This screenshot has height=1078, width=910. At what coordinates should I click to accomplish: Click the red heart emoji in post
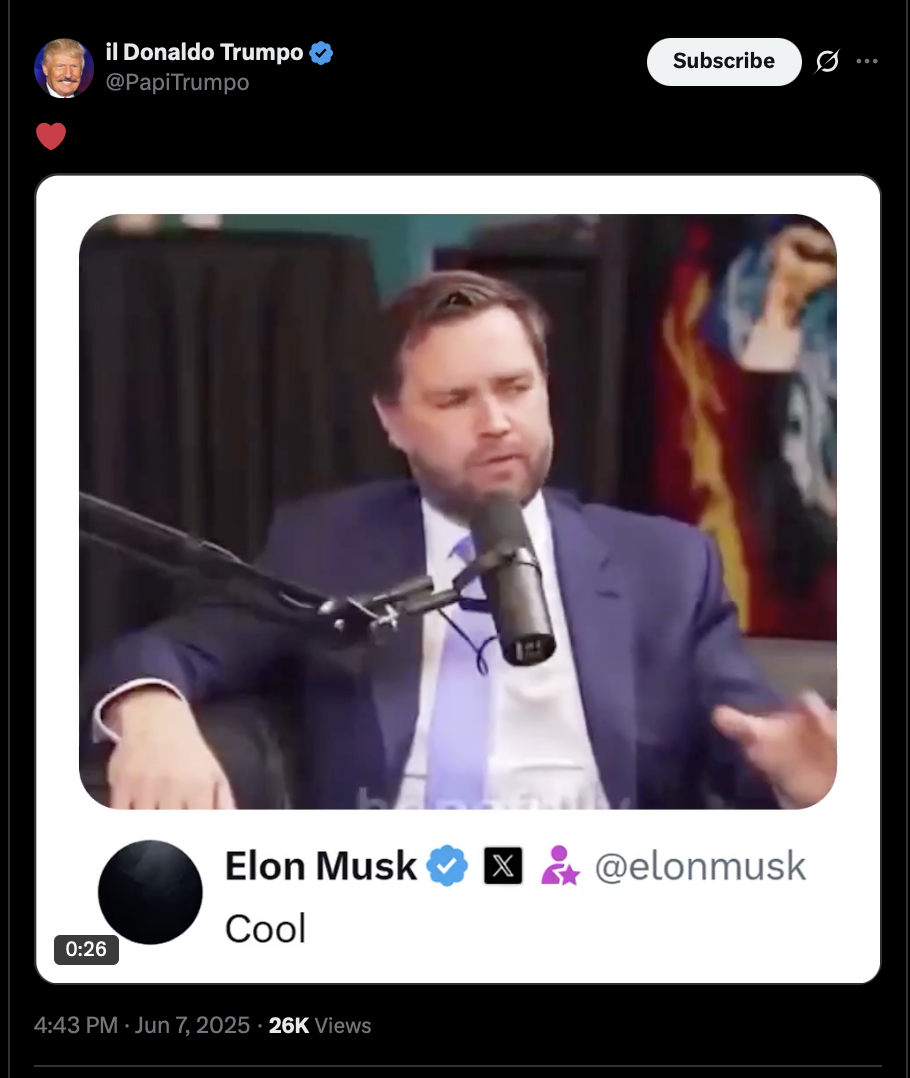tap(51, 136)
